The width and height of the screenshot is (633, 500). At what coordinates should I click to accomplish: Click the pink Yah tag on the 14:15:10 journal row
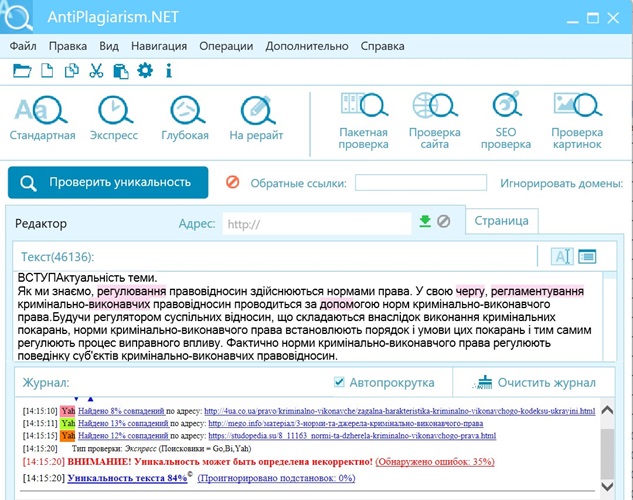68,411
